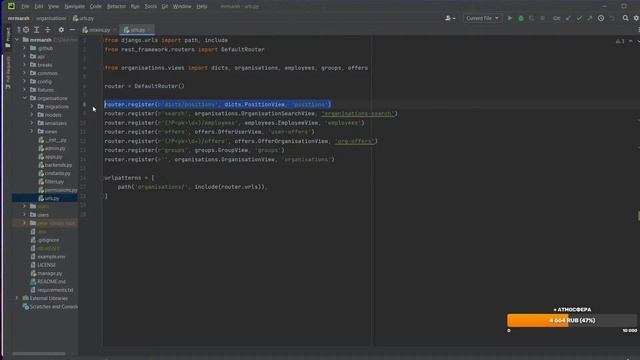The width and height of the screenshot is (640, 360).
Task: Click collapse all icon in Project panel
Action: (48, 30)
